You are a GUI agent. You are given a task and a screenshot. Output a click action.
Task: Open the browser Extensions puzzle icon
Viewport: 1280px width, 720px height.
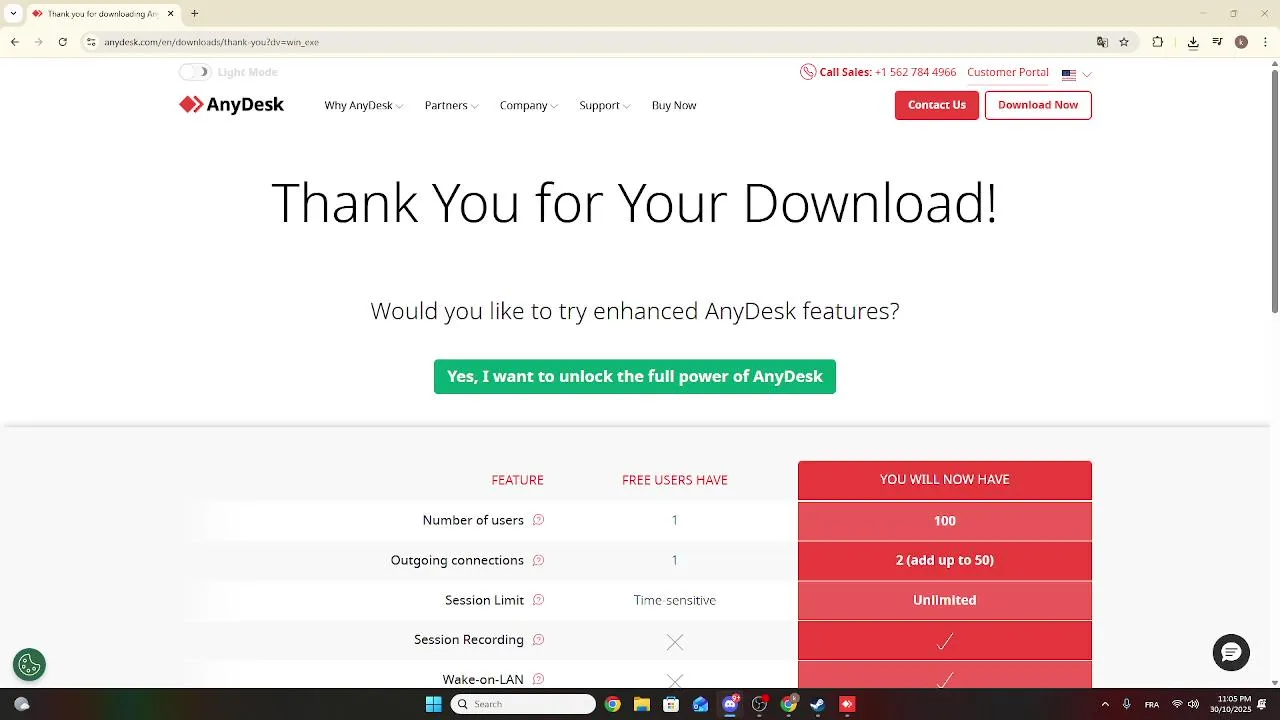(1158, 42)
